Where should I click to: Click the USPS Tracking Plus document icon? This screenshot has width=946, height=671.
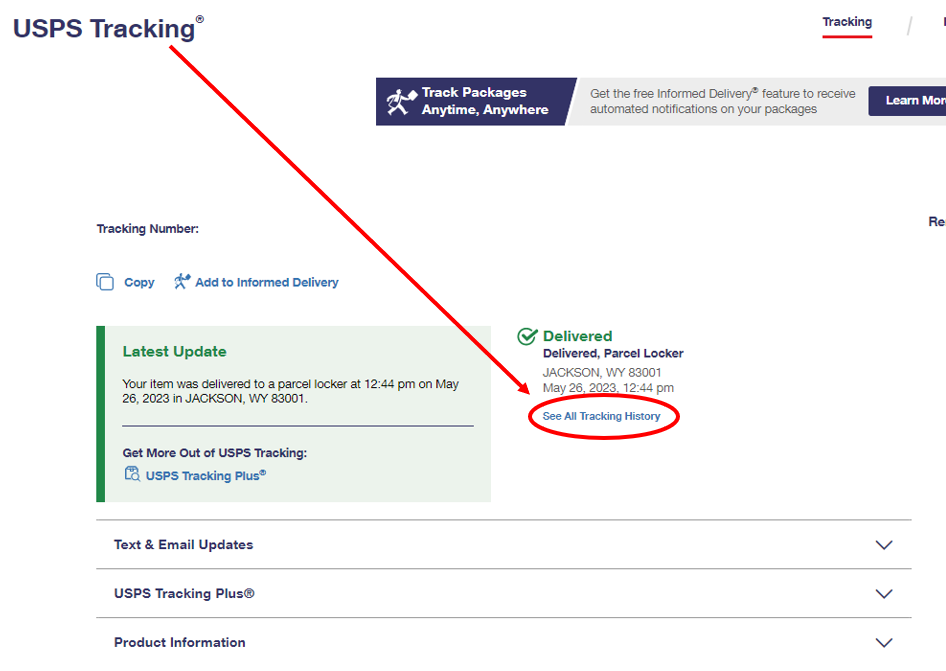132,474
